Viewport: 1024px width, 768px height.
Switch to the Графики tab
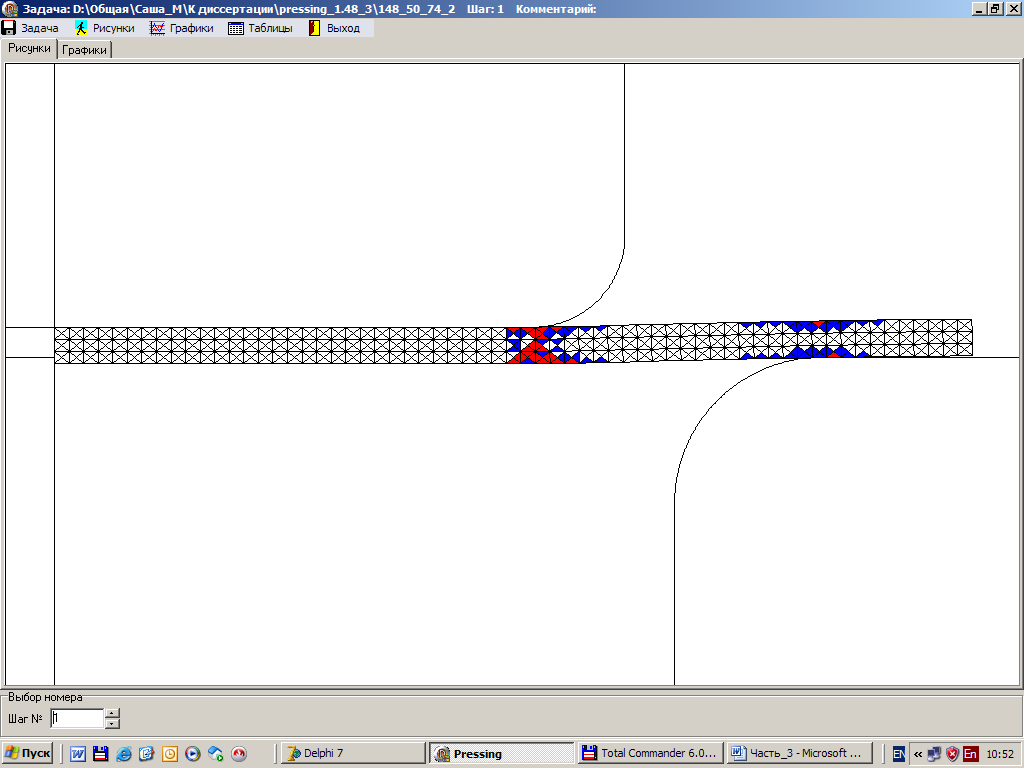85,49
